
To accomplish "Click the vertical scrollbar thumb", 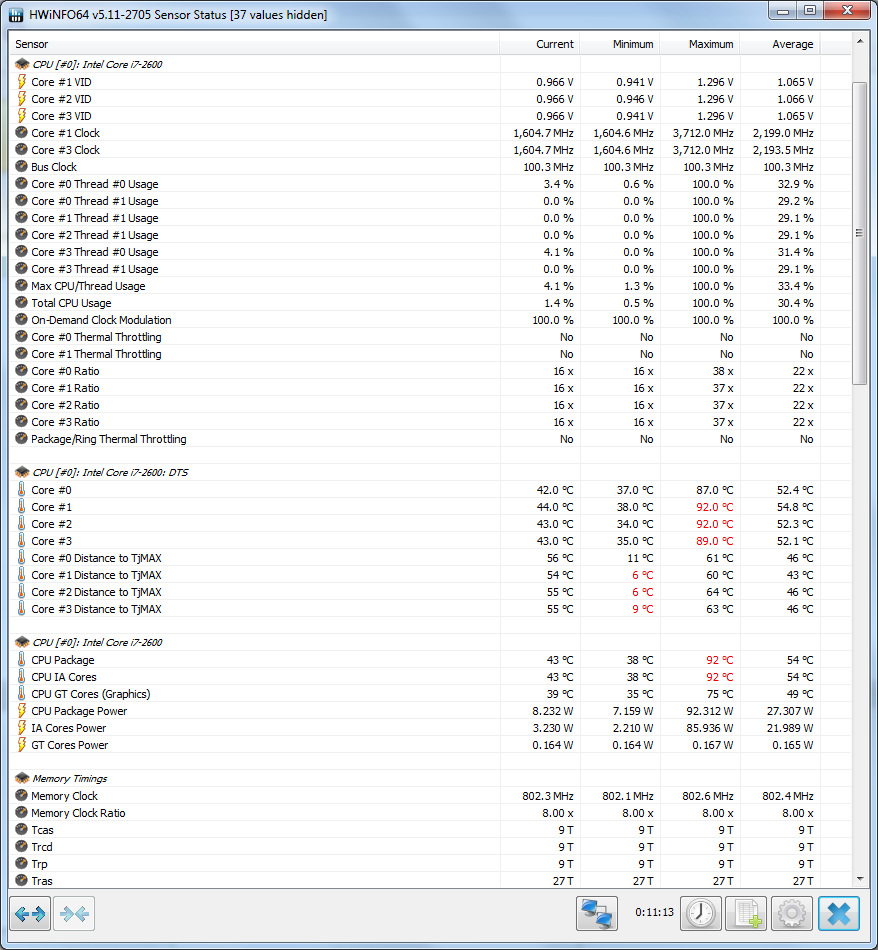I will tap(859, 233).
